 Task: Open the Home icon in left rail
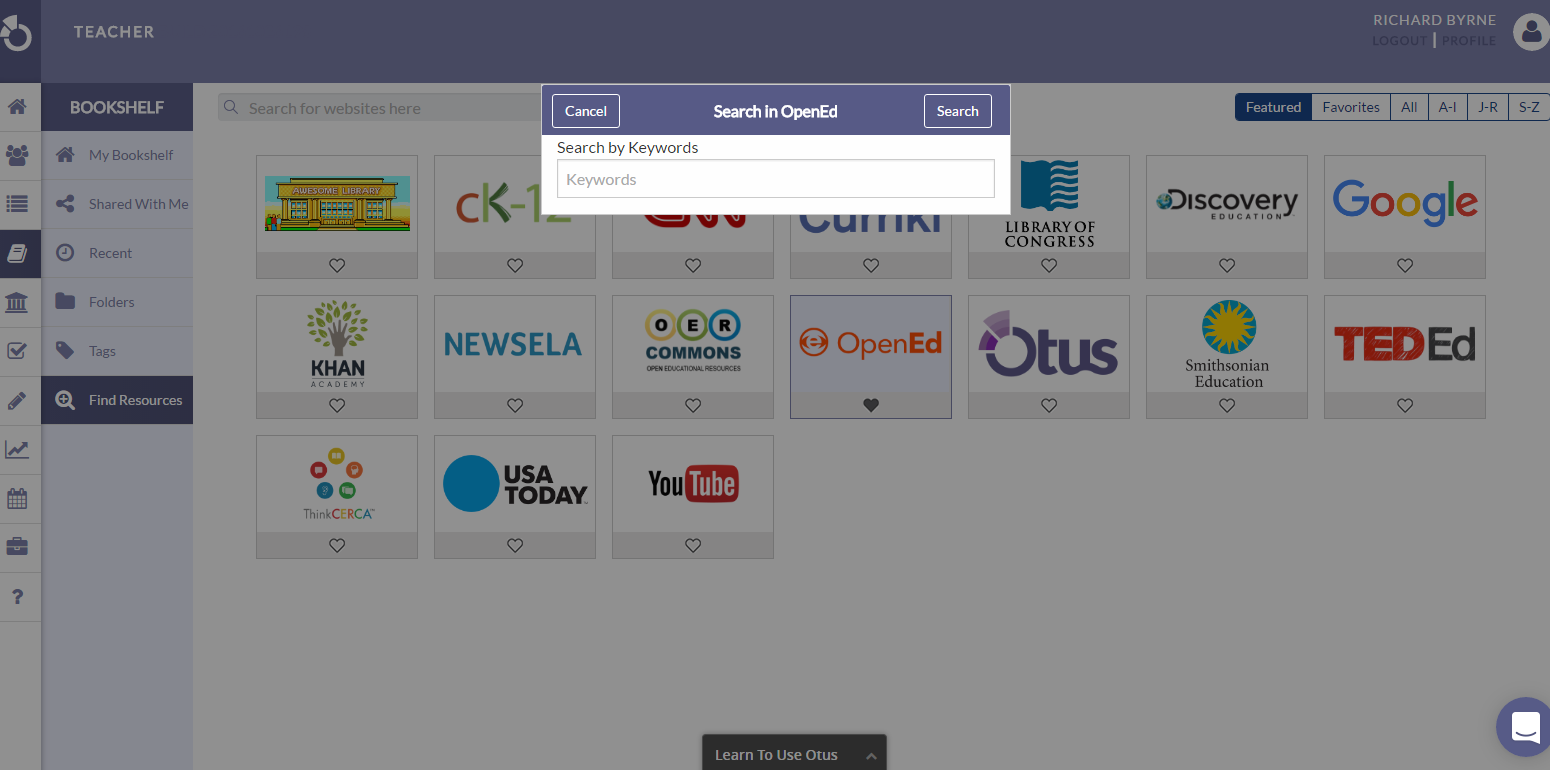pyautogui.click(x=17, y=106)
